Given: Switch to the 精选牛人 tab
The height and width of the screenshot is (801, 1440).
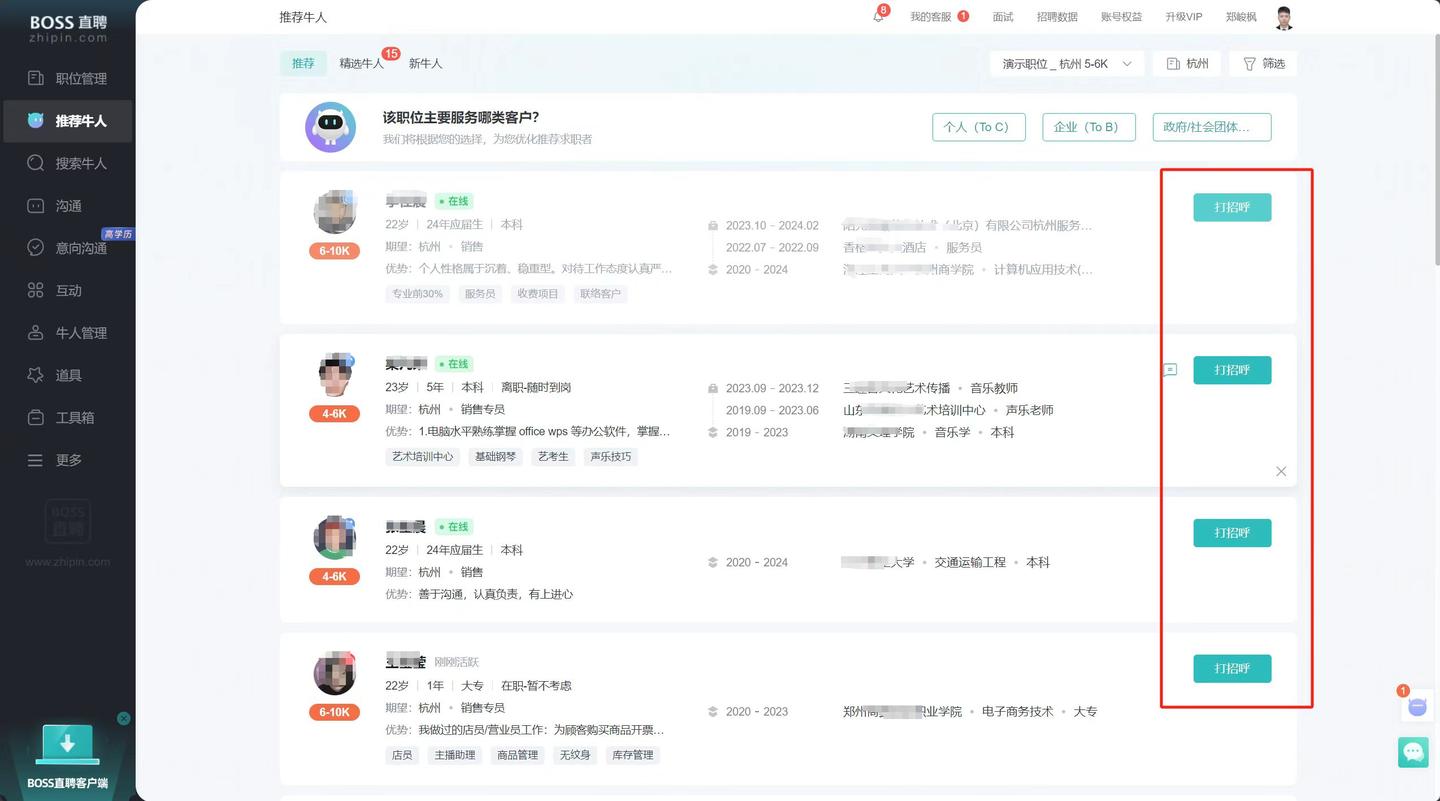Looking at the screenshot, I should (x=361, y=63).
